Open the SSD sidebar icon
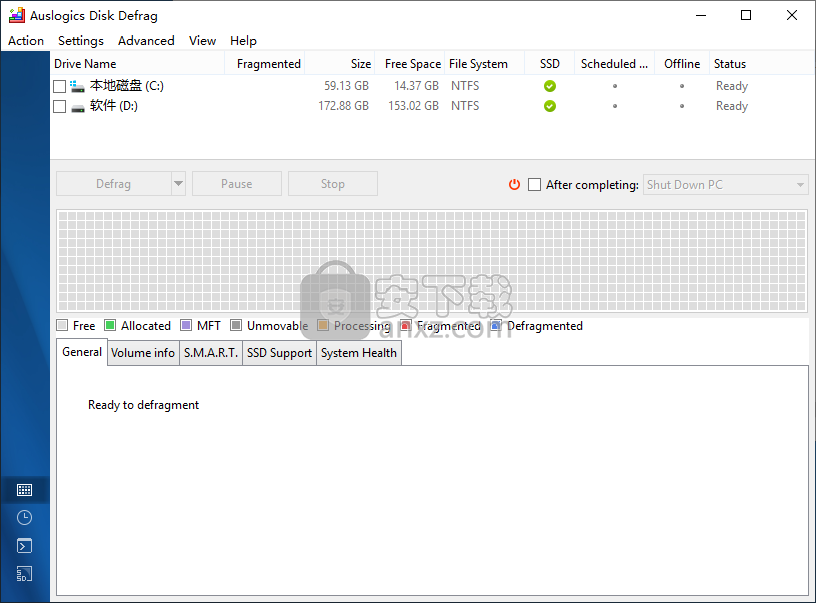Viewport: 816px width, 603px height. tap(24, 574)
